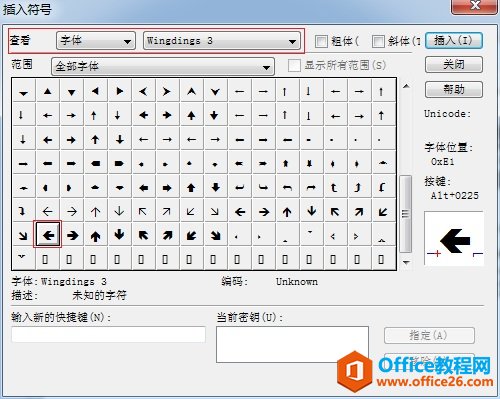Image resolution: width=500 pixels, height=399 pixels.
Task: Pick the t-shaped upward hooked arrow symbol
Action: 334,187
